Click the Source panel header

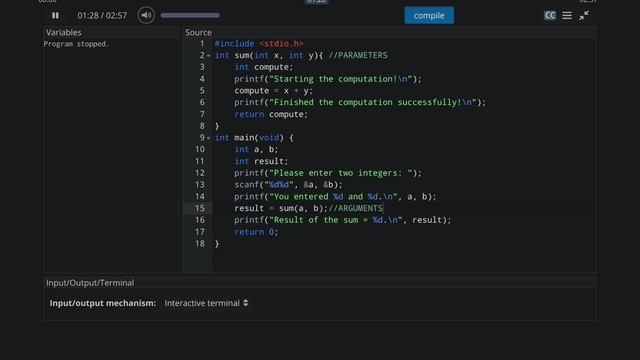click(x=198, y=32)
